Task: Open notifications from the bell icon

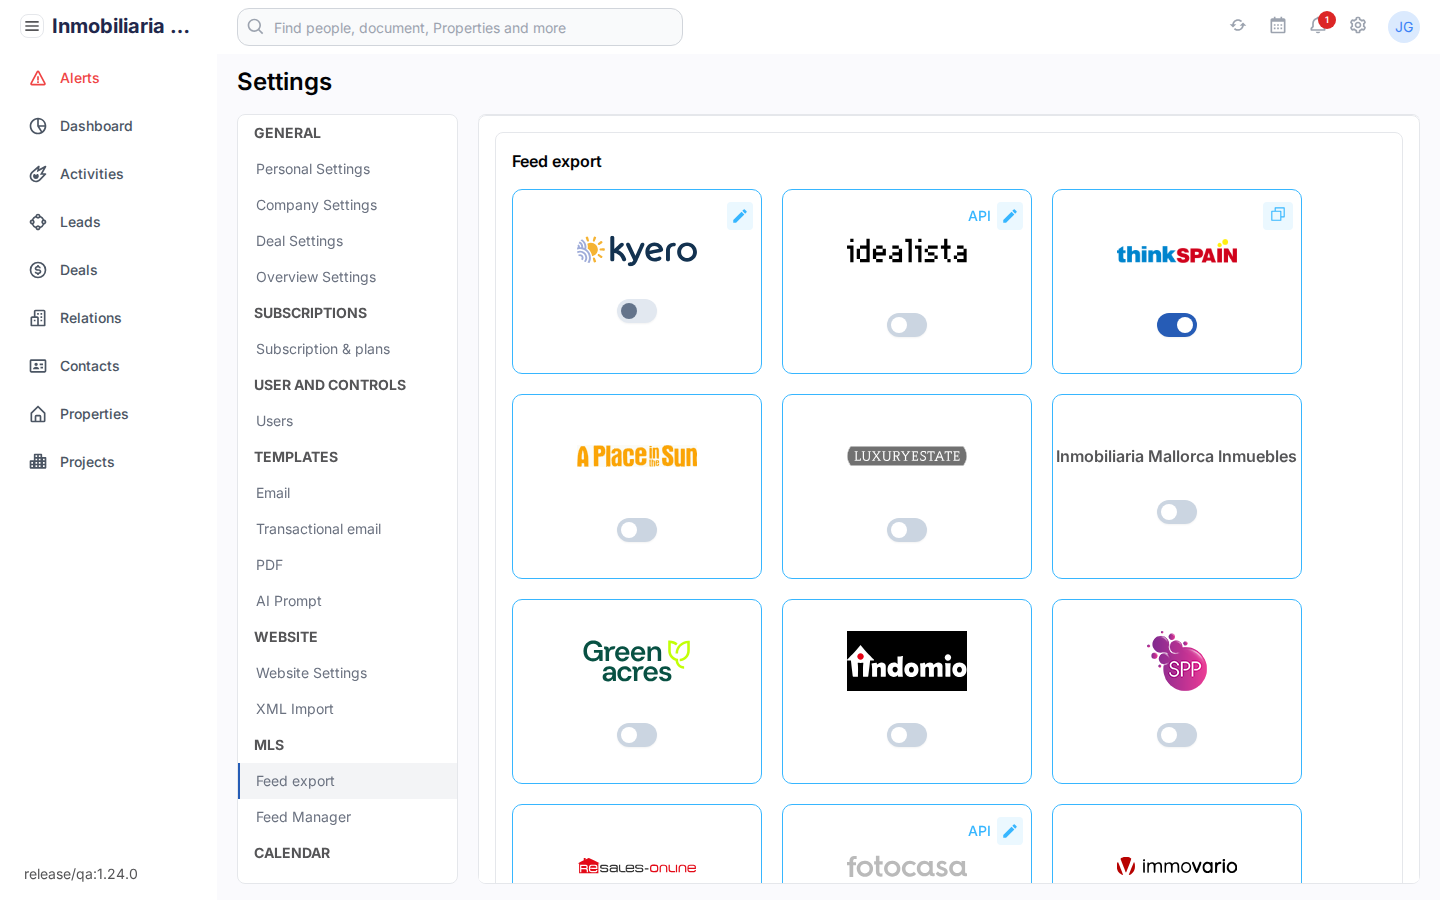Action: point(1317,25)
